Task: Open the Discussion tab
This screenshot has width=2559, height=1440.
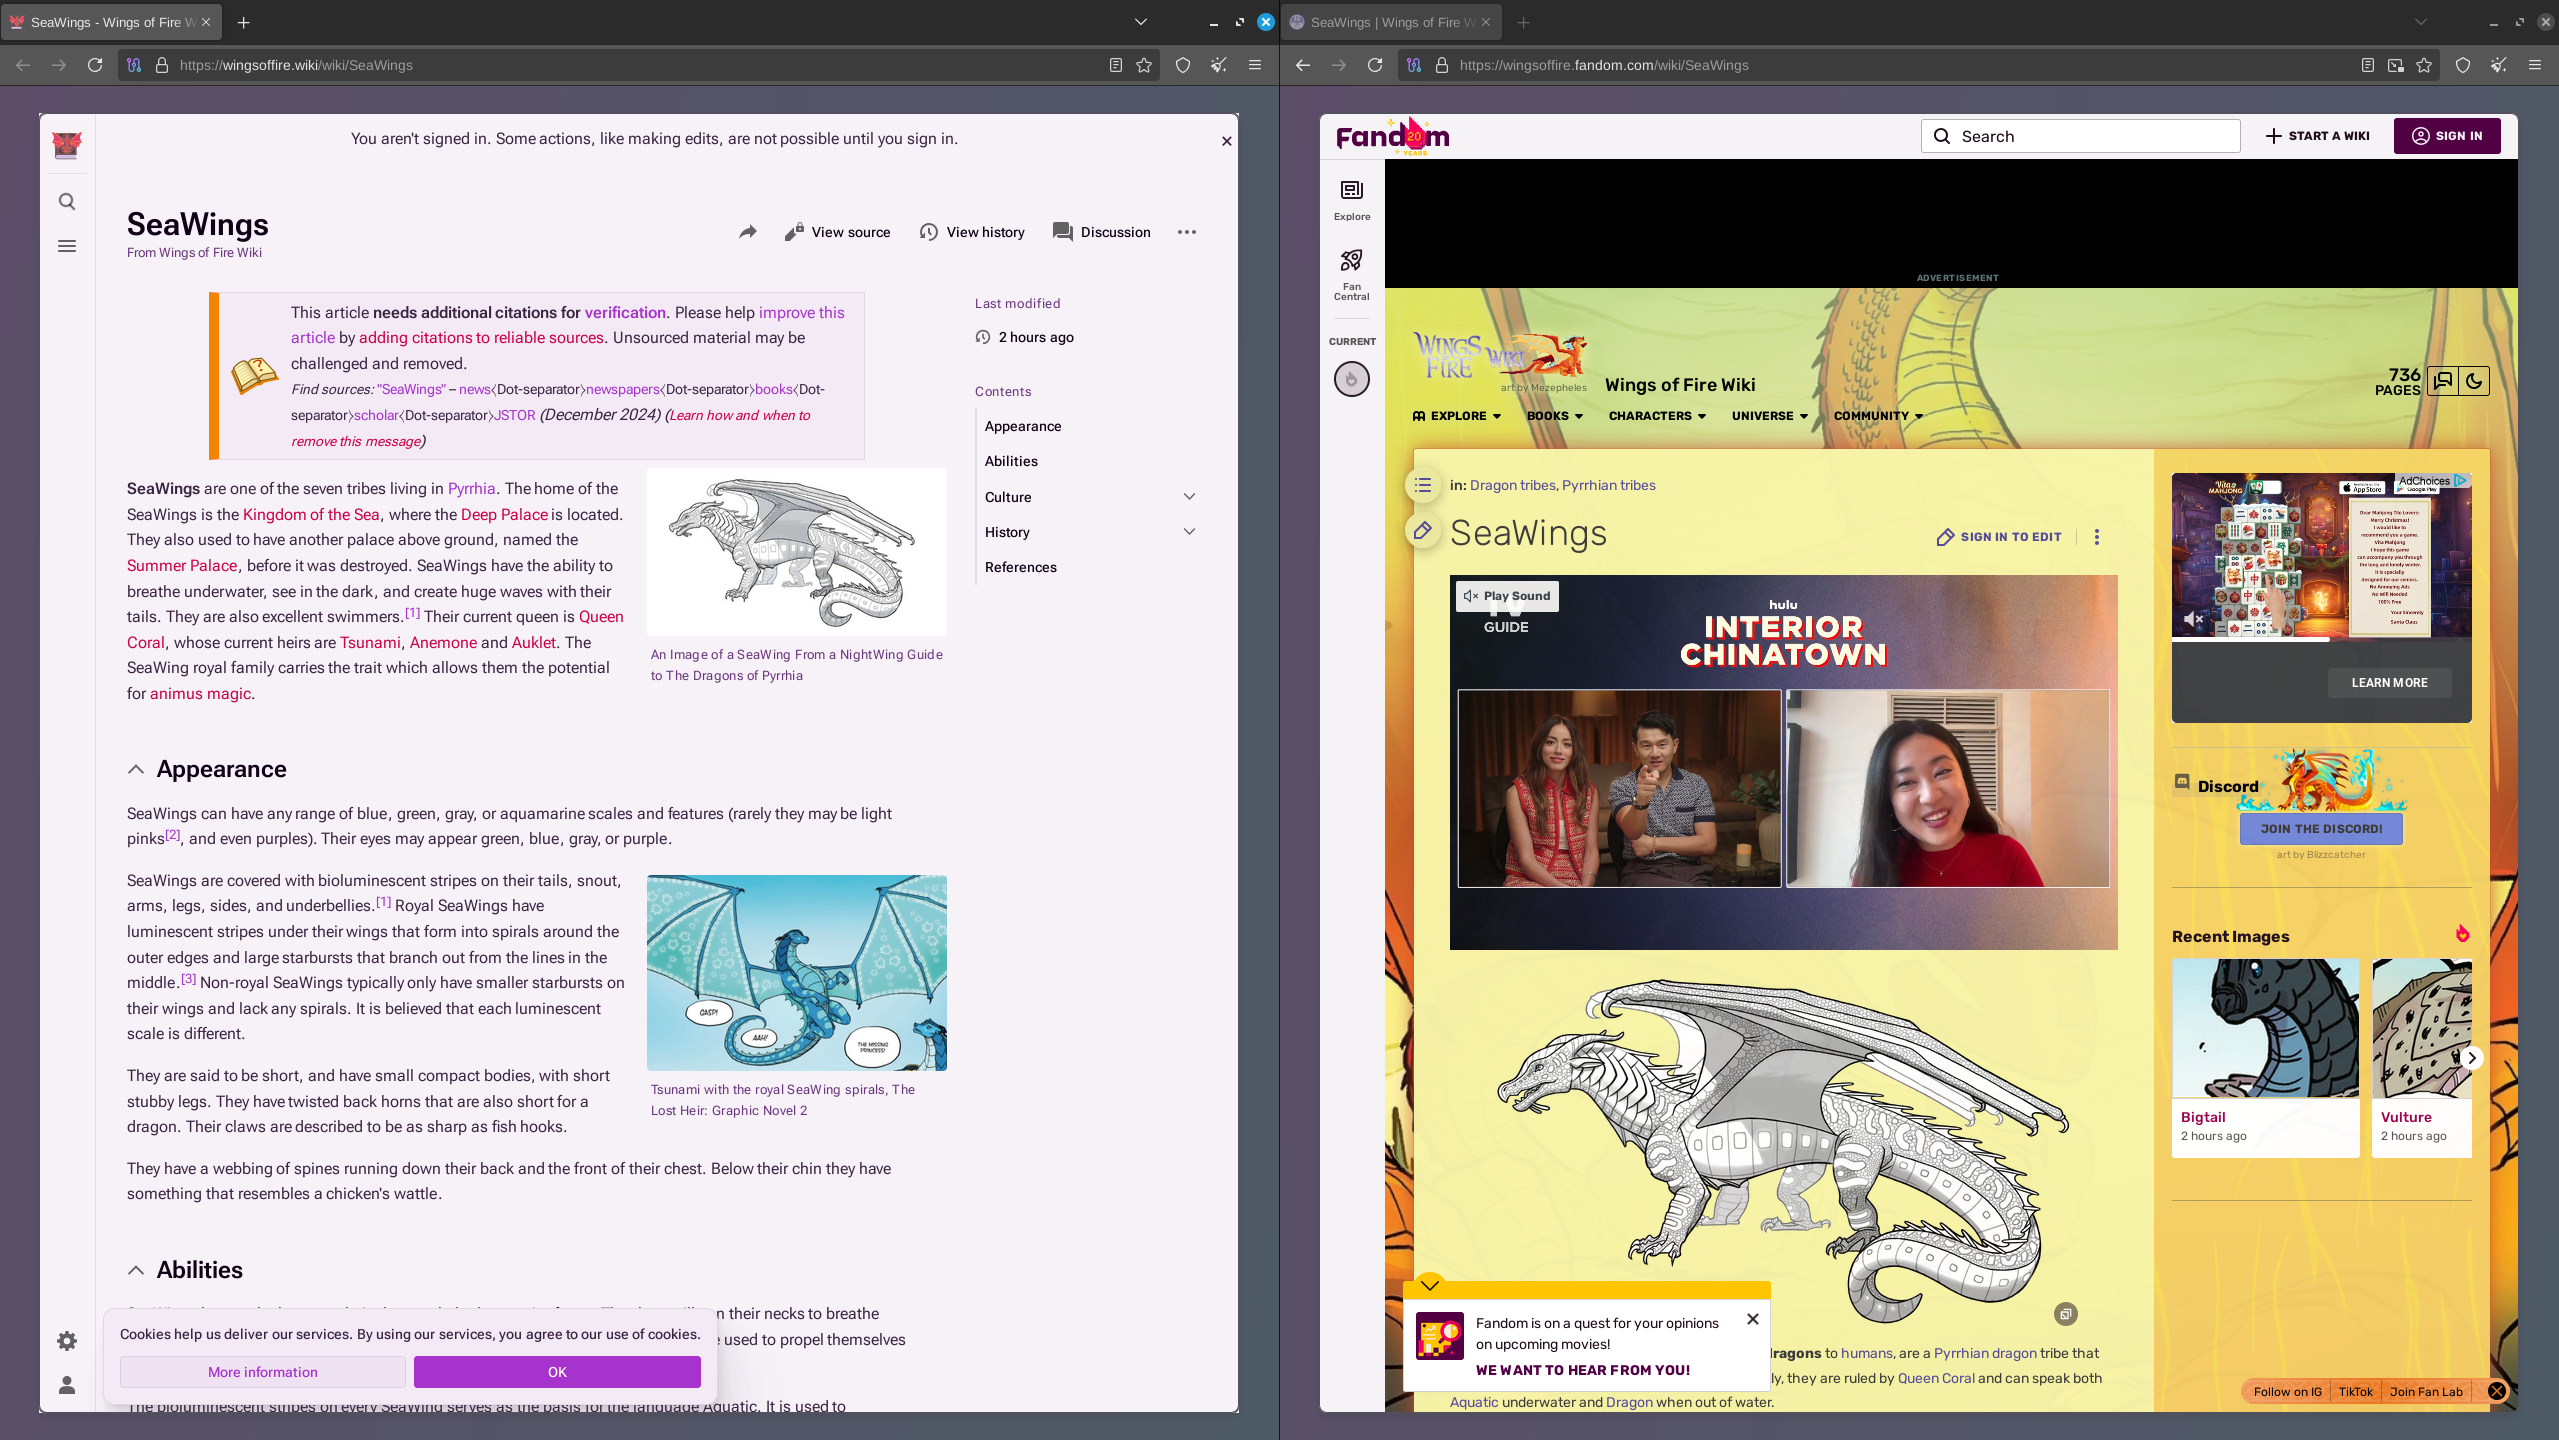Action: click(1102, 232)
